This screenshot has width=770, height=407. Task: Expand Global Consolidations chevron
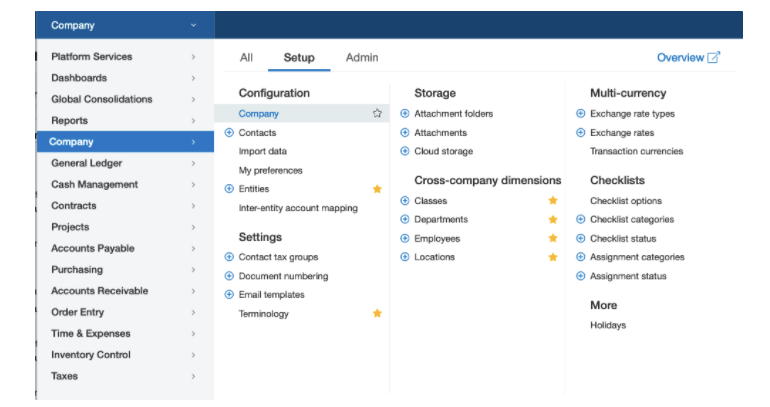click(x=193, y=99)
